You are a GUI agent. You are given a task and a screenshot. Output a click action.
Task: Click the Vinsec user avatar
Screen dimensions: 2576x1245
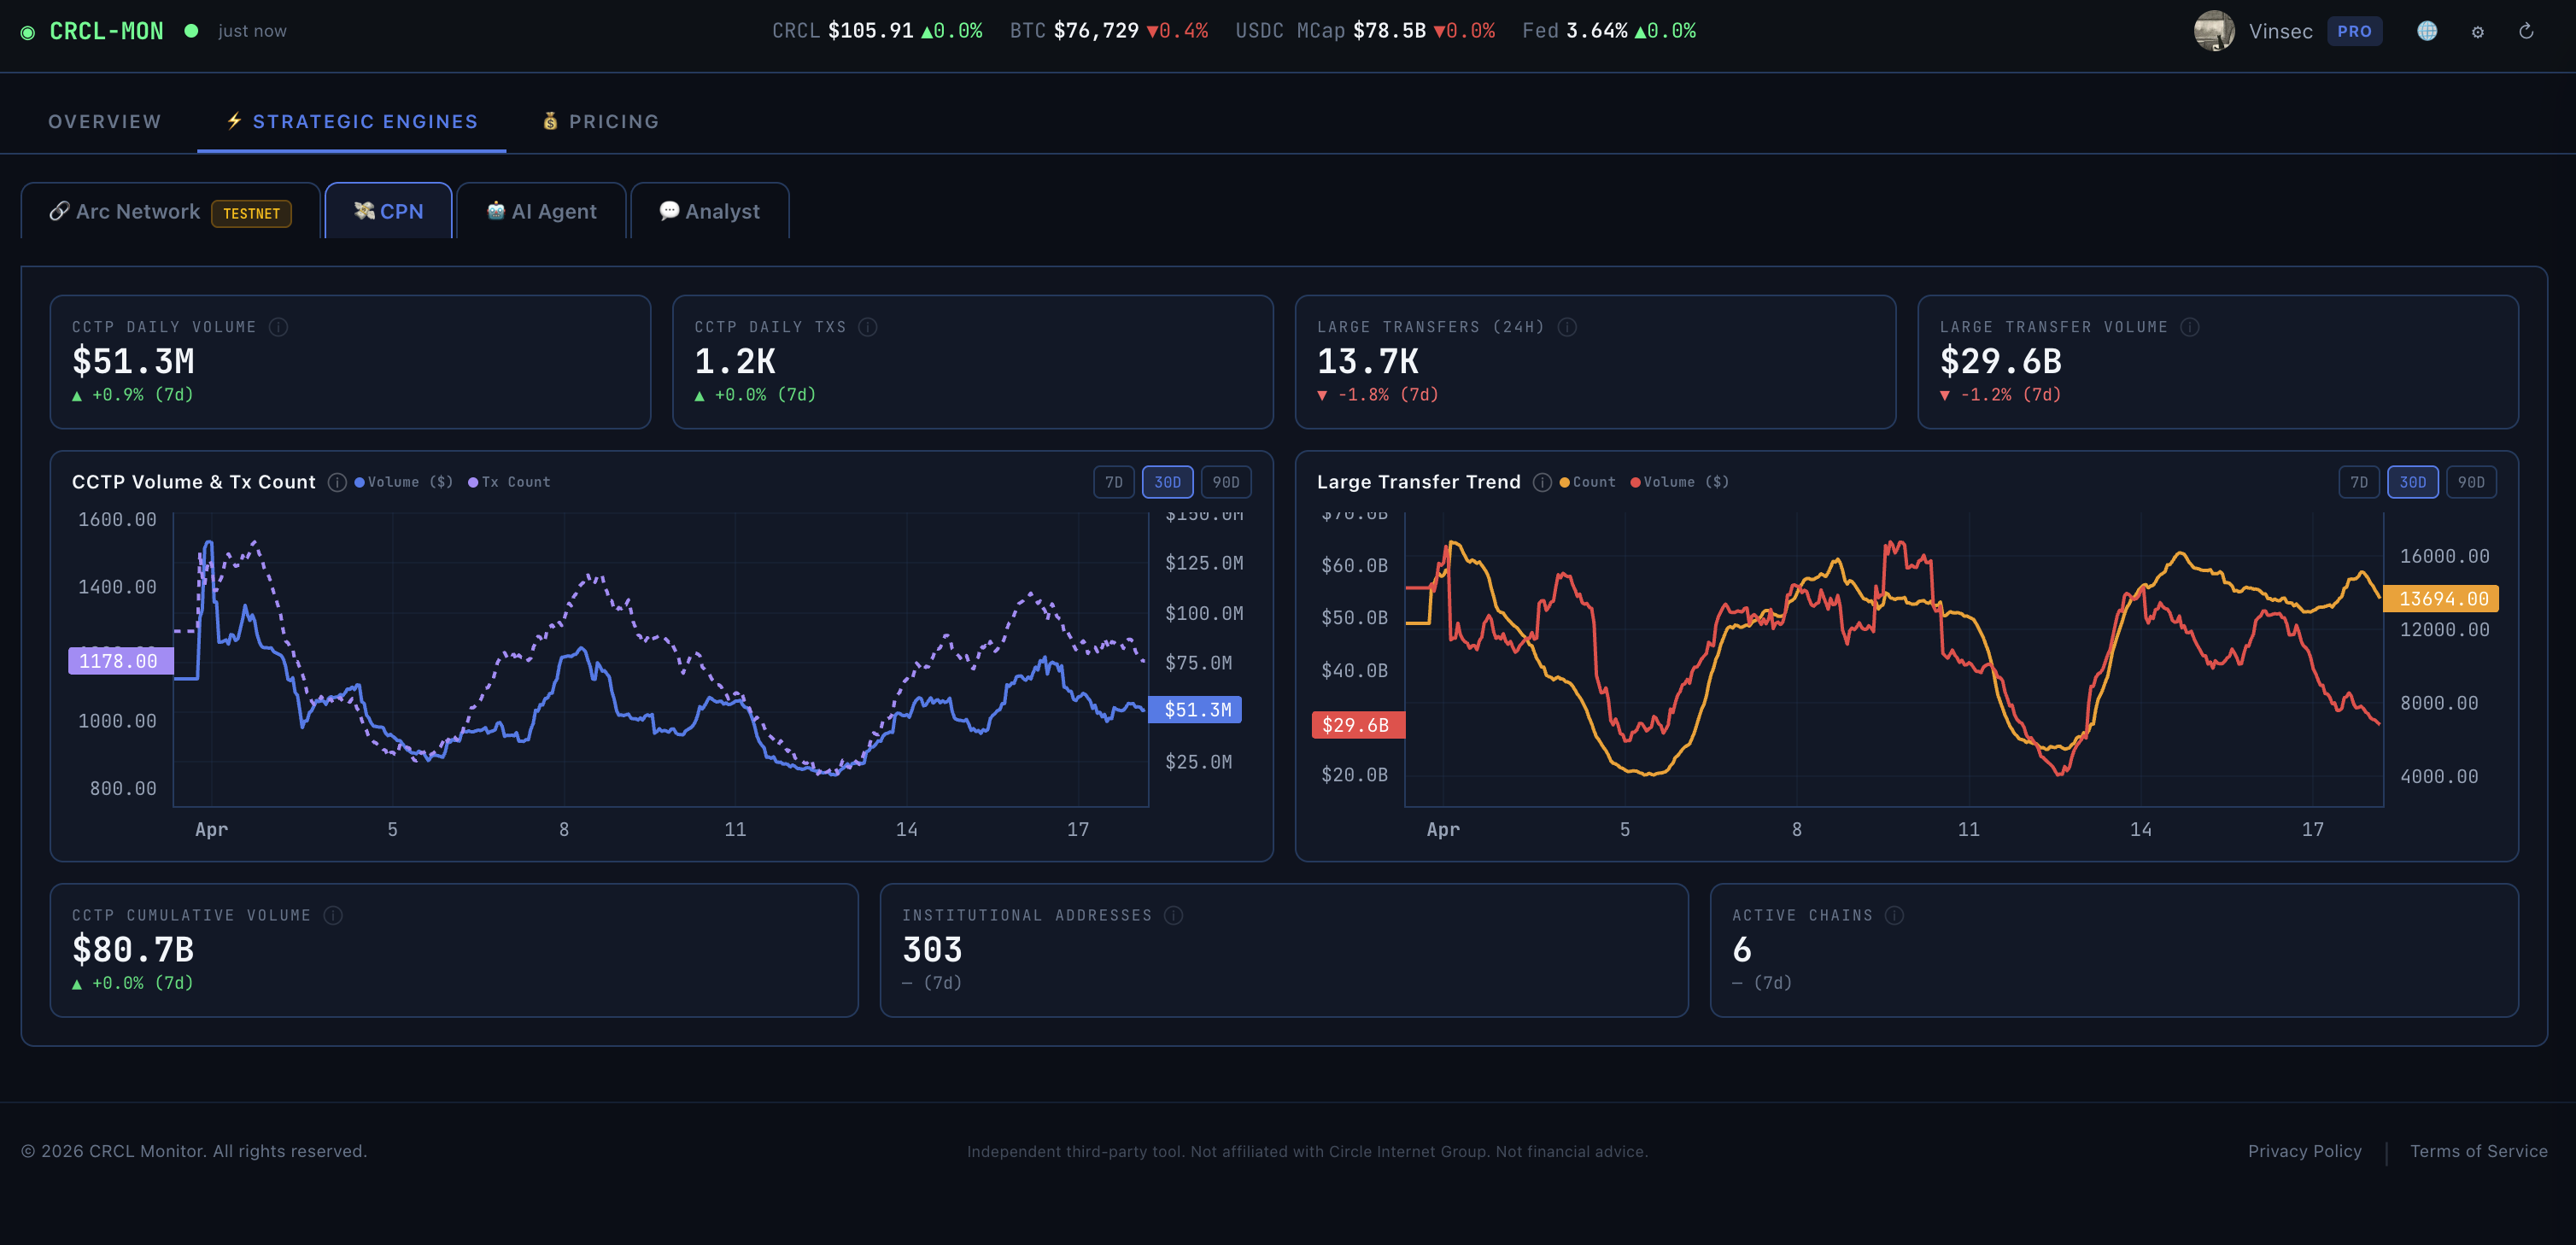[2213, 31]
